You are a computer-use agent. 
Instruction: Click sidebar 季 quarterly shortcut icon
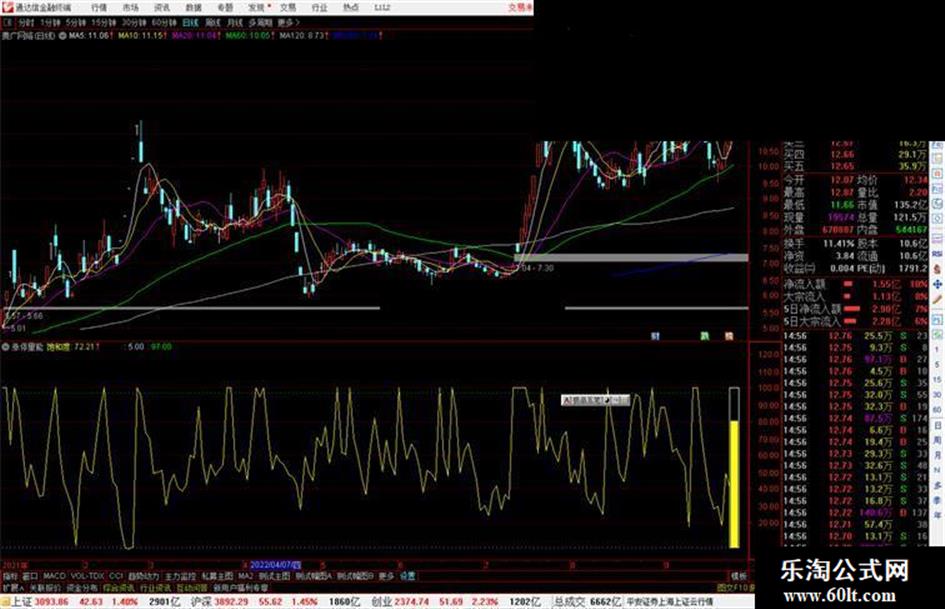[937, 500]
